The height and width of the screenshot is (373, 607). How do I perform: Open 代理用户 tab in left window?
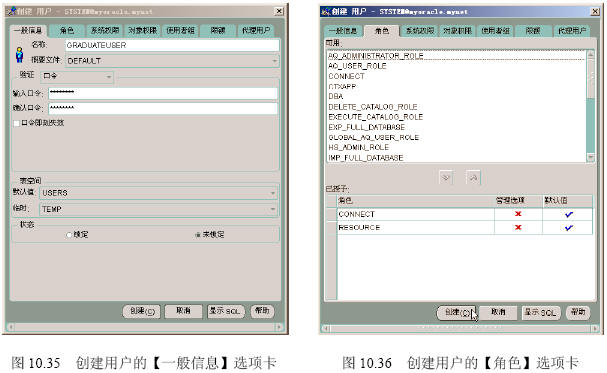[256, 30]
